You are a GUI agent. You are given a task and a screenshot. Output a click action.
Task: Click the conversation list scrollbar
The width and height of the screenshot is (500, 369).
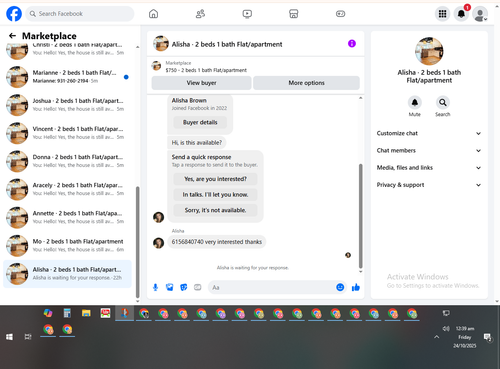coord(138,242)
